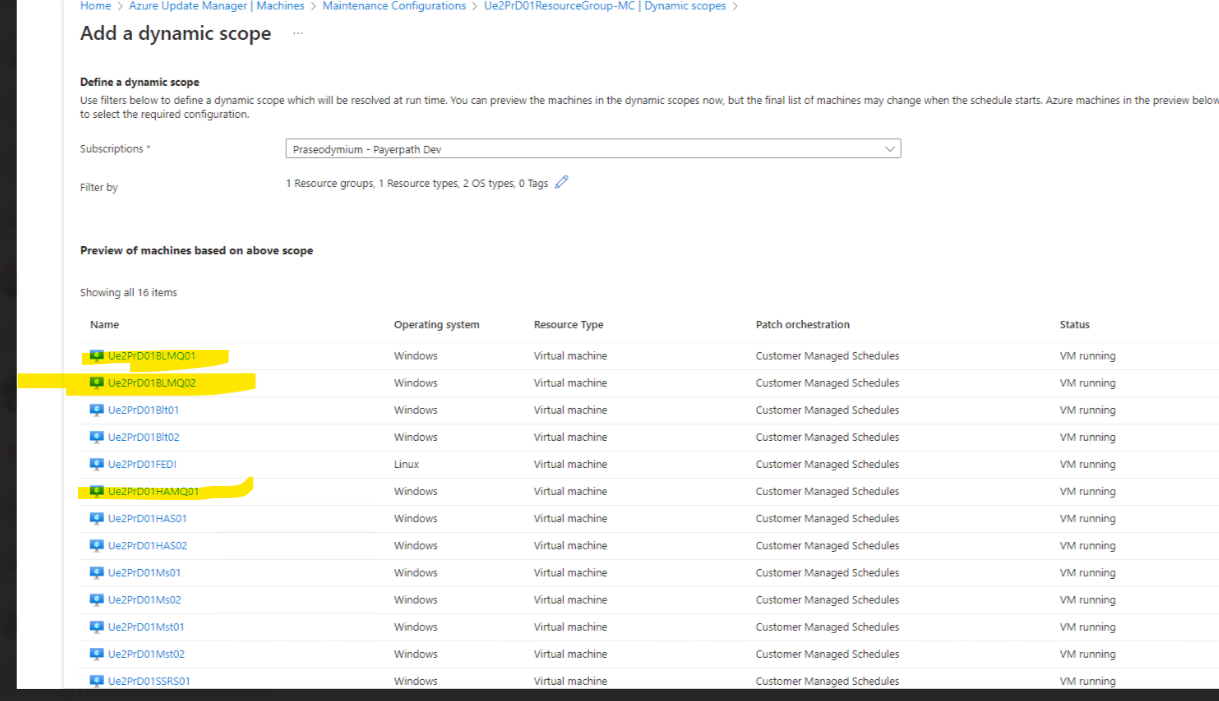Click the pencil edit icon beside Filter by
This screenshot has height=701, width=1219.
tap(561, 182)
